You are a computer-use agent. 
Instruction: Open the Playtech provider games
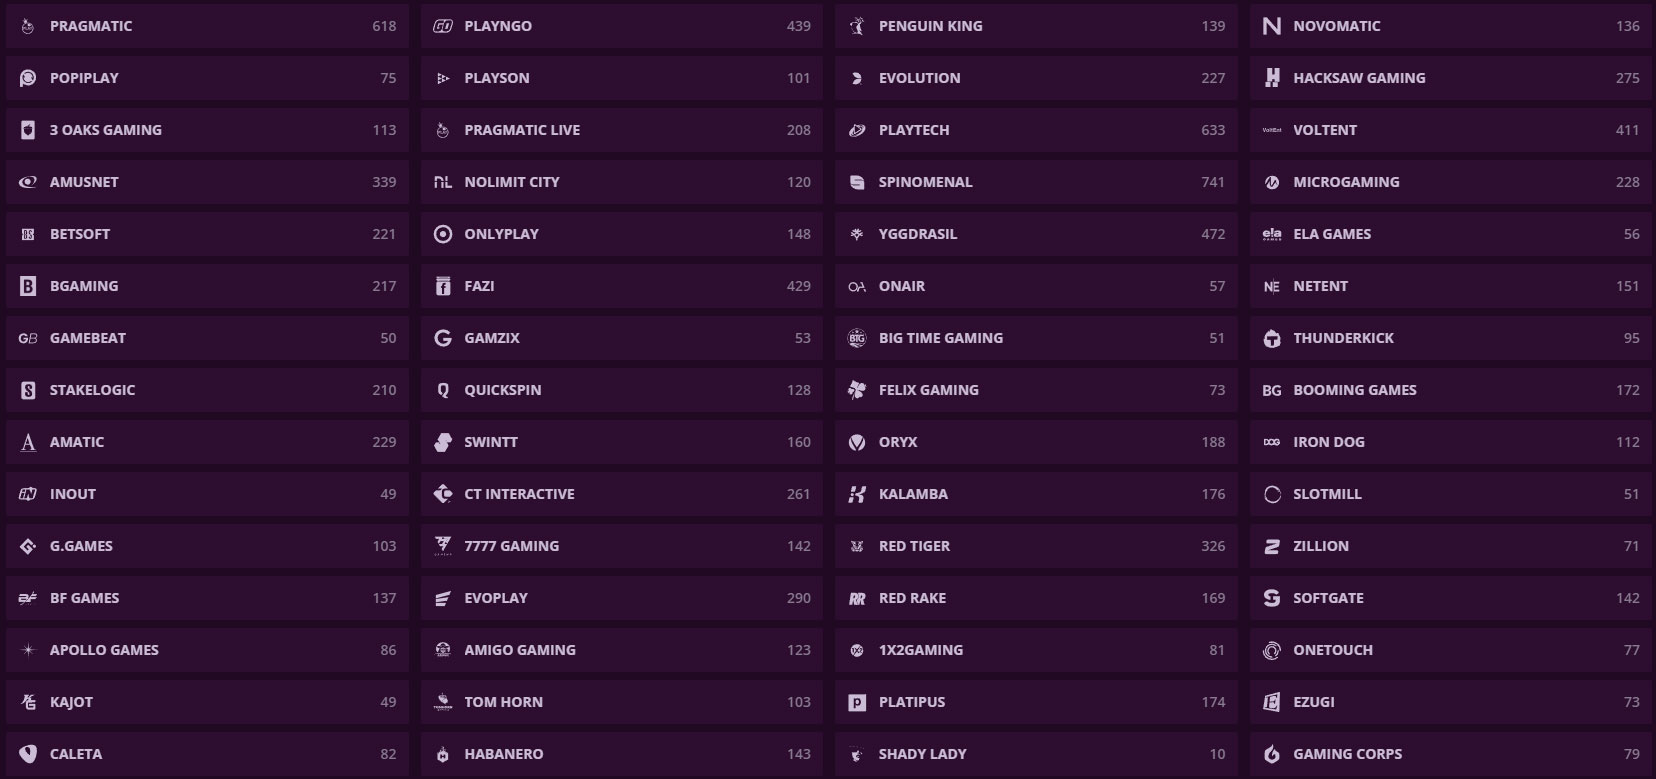pyautogui.click(x=1035, y=130)
